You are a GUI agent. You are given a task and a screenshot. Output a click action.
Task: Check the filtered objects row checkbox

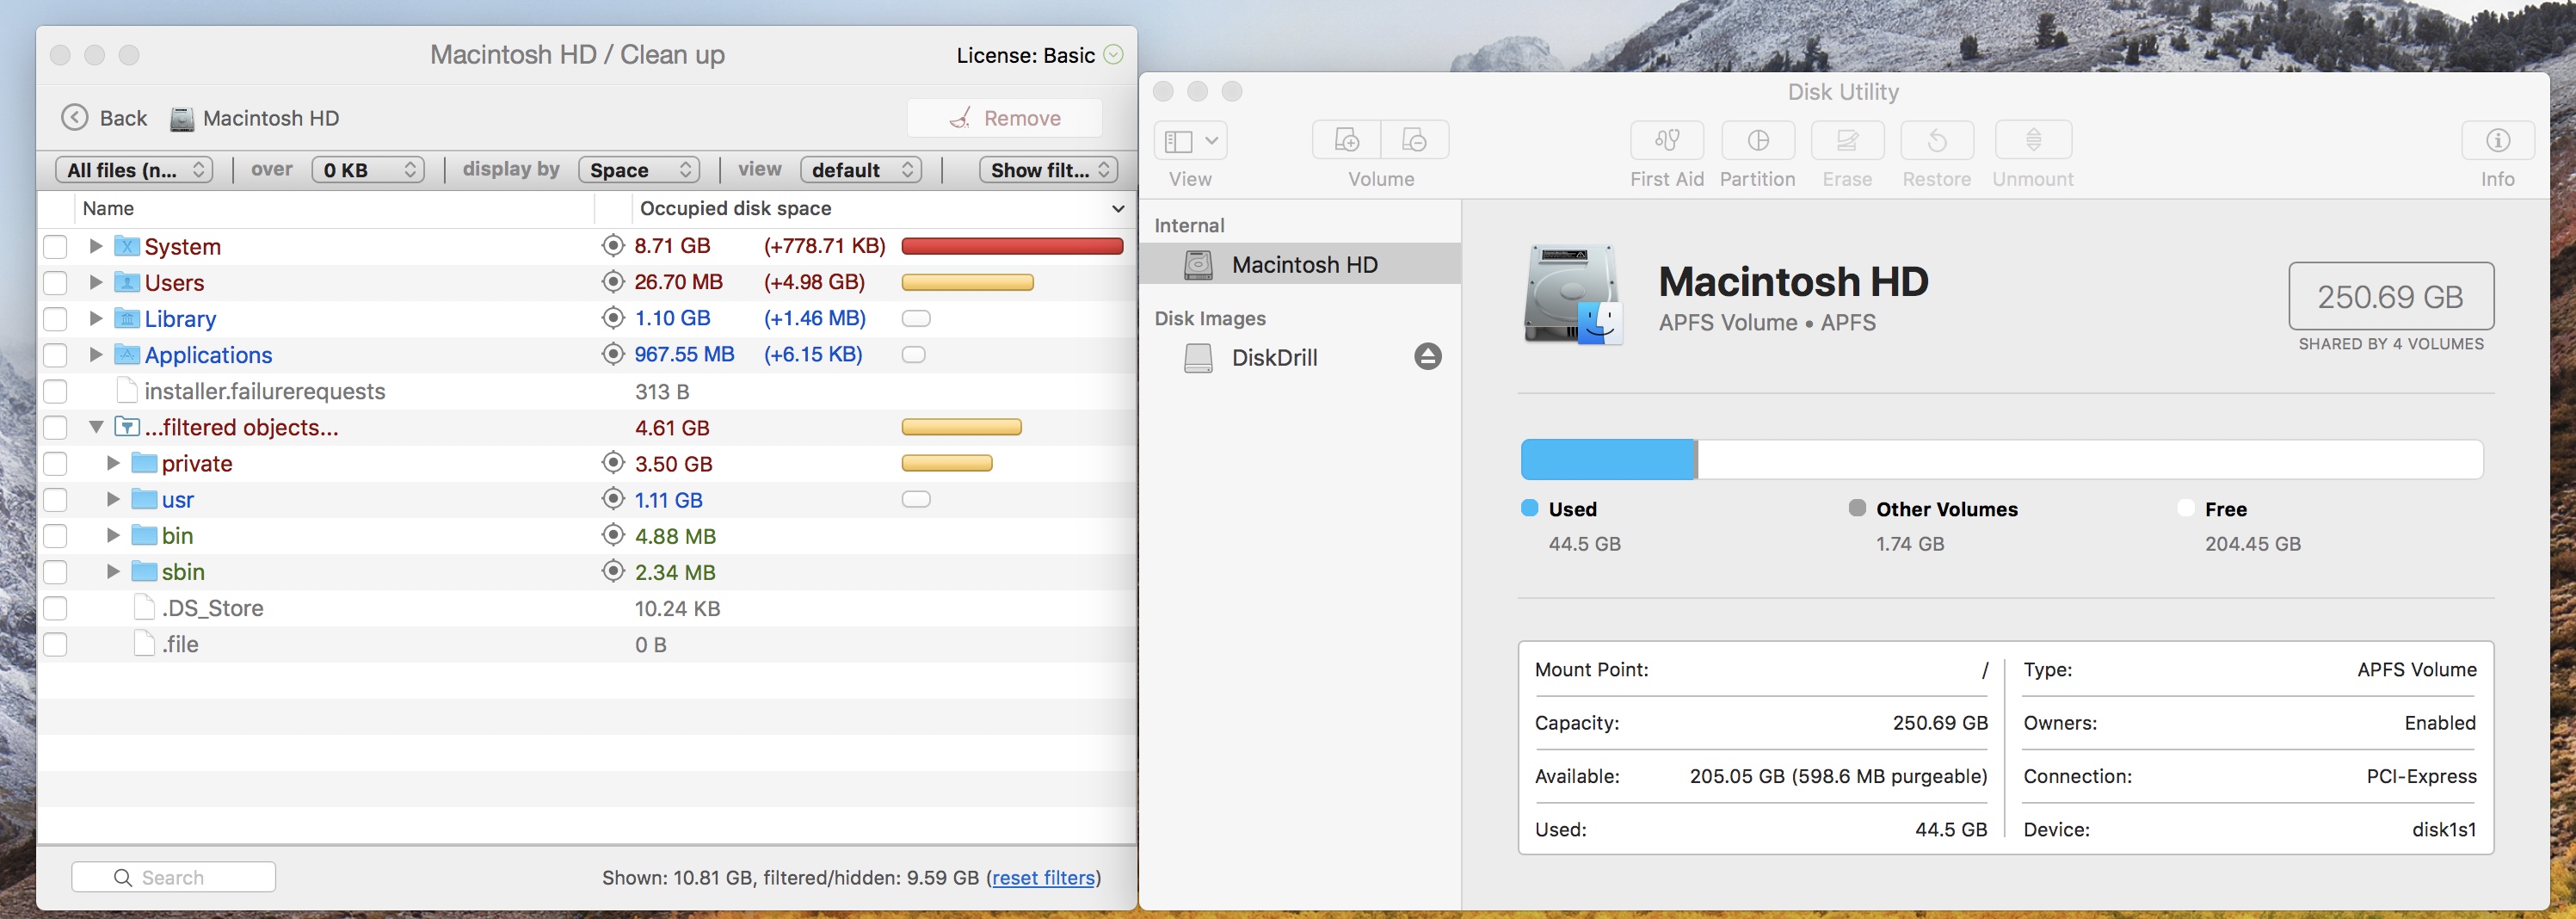click(x=55, y=427)
